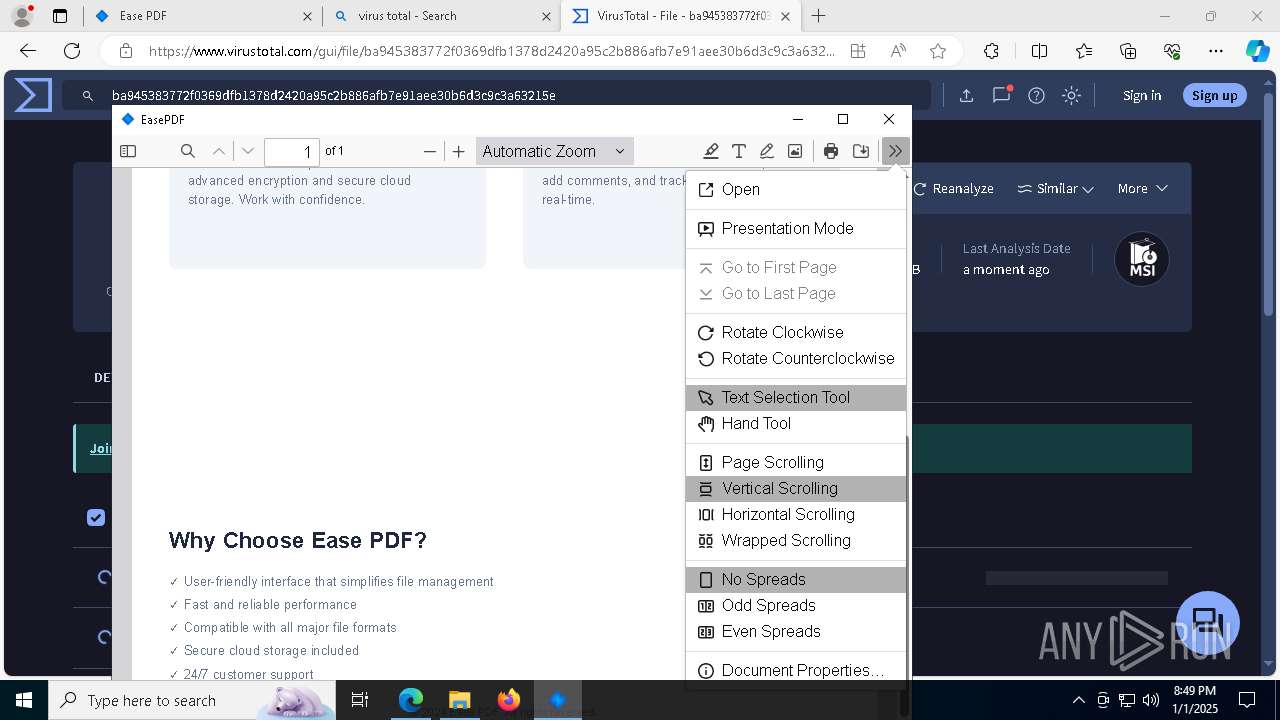Open Edge extensions puzzle icon
The width and height of the screenshot is (1280, 720).
[991, 51]
